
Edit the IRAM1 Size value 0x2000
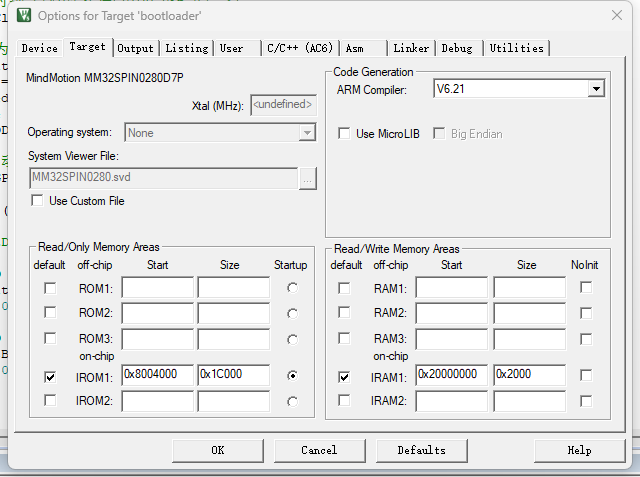pyautogui.click(x=530, y=375)
